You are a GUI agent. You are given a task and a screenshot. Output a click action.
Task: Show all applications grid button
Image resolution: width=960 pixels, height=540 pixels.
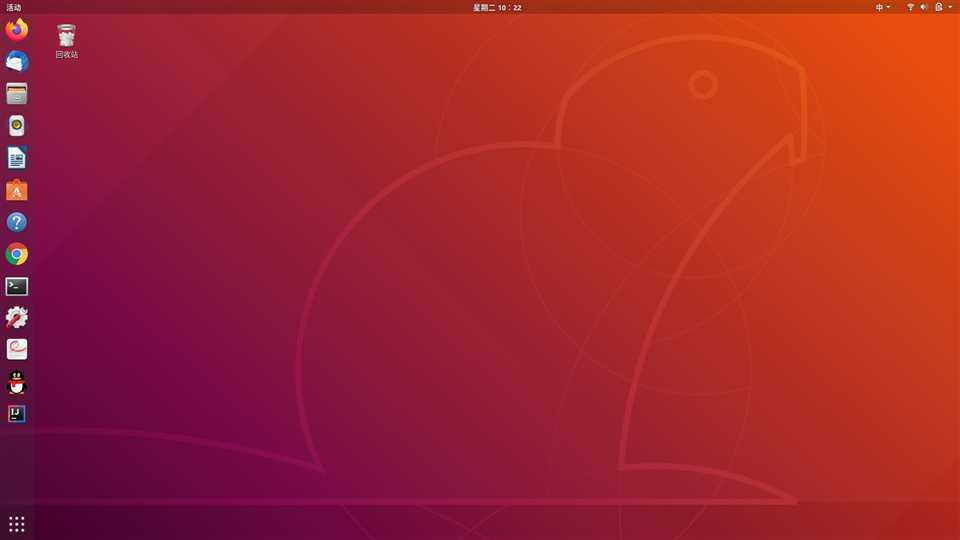point(17,524)
